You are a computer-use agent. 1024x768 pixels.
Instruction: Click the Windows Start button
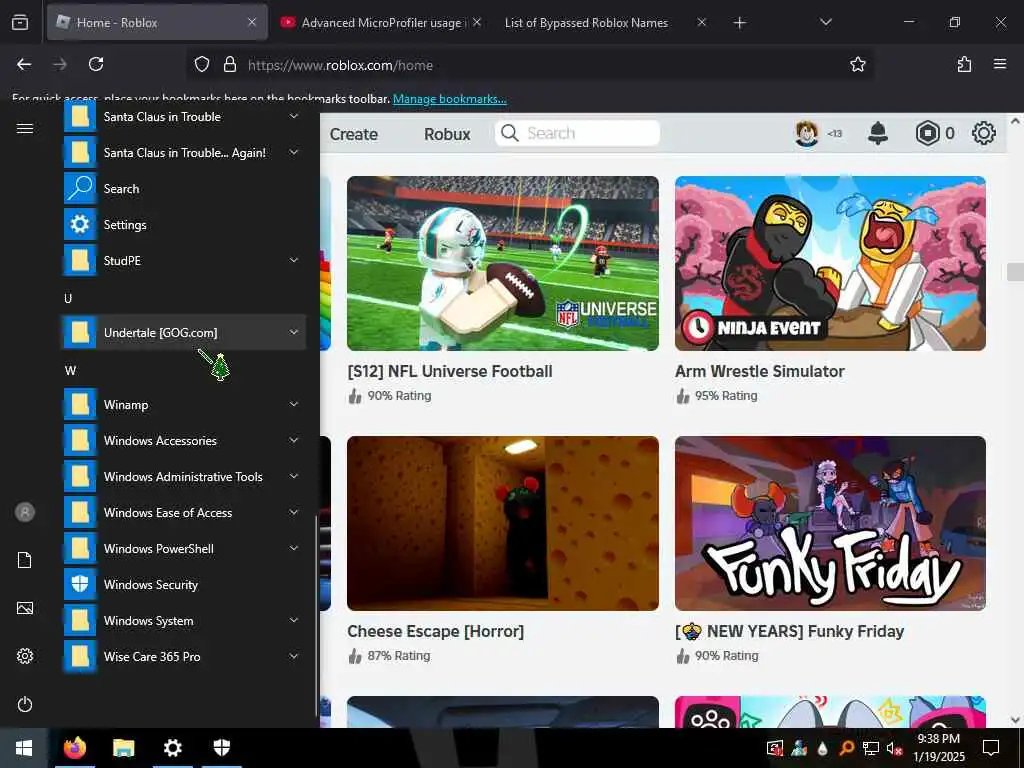pos(24,748)
